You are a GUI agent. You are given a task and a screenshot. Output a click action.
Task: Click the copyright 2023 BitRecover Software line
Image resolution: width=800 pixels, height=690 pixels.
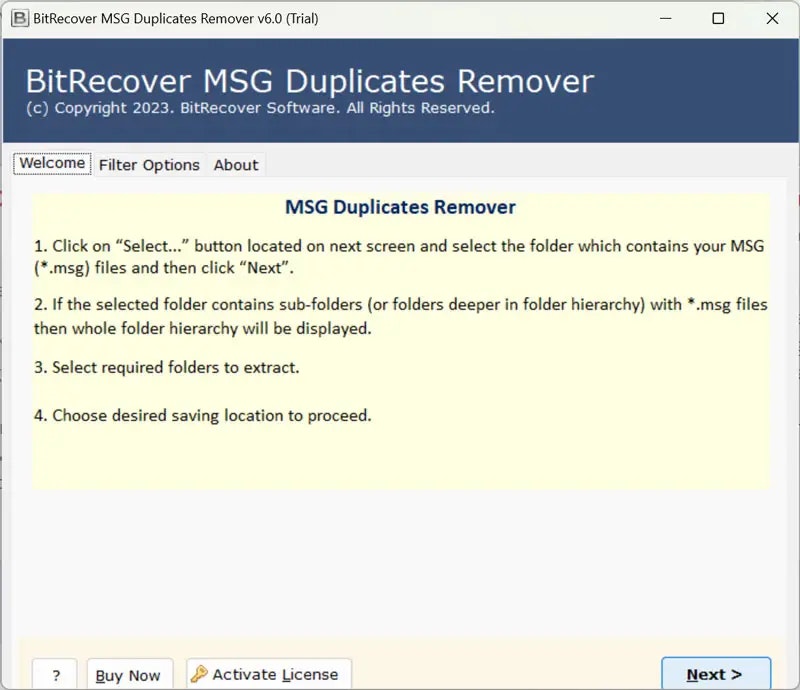click(x=260, y=108)
